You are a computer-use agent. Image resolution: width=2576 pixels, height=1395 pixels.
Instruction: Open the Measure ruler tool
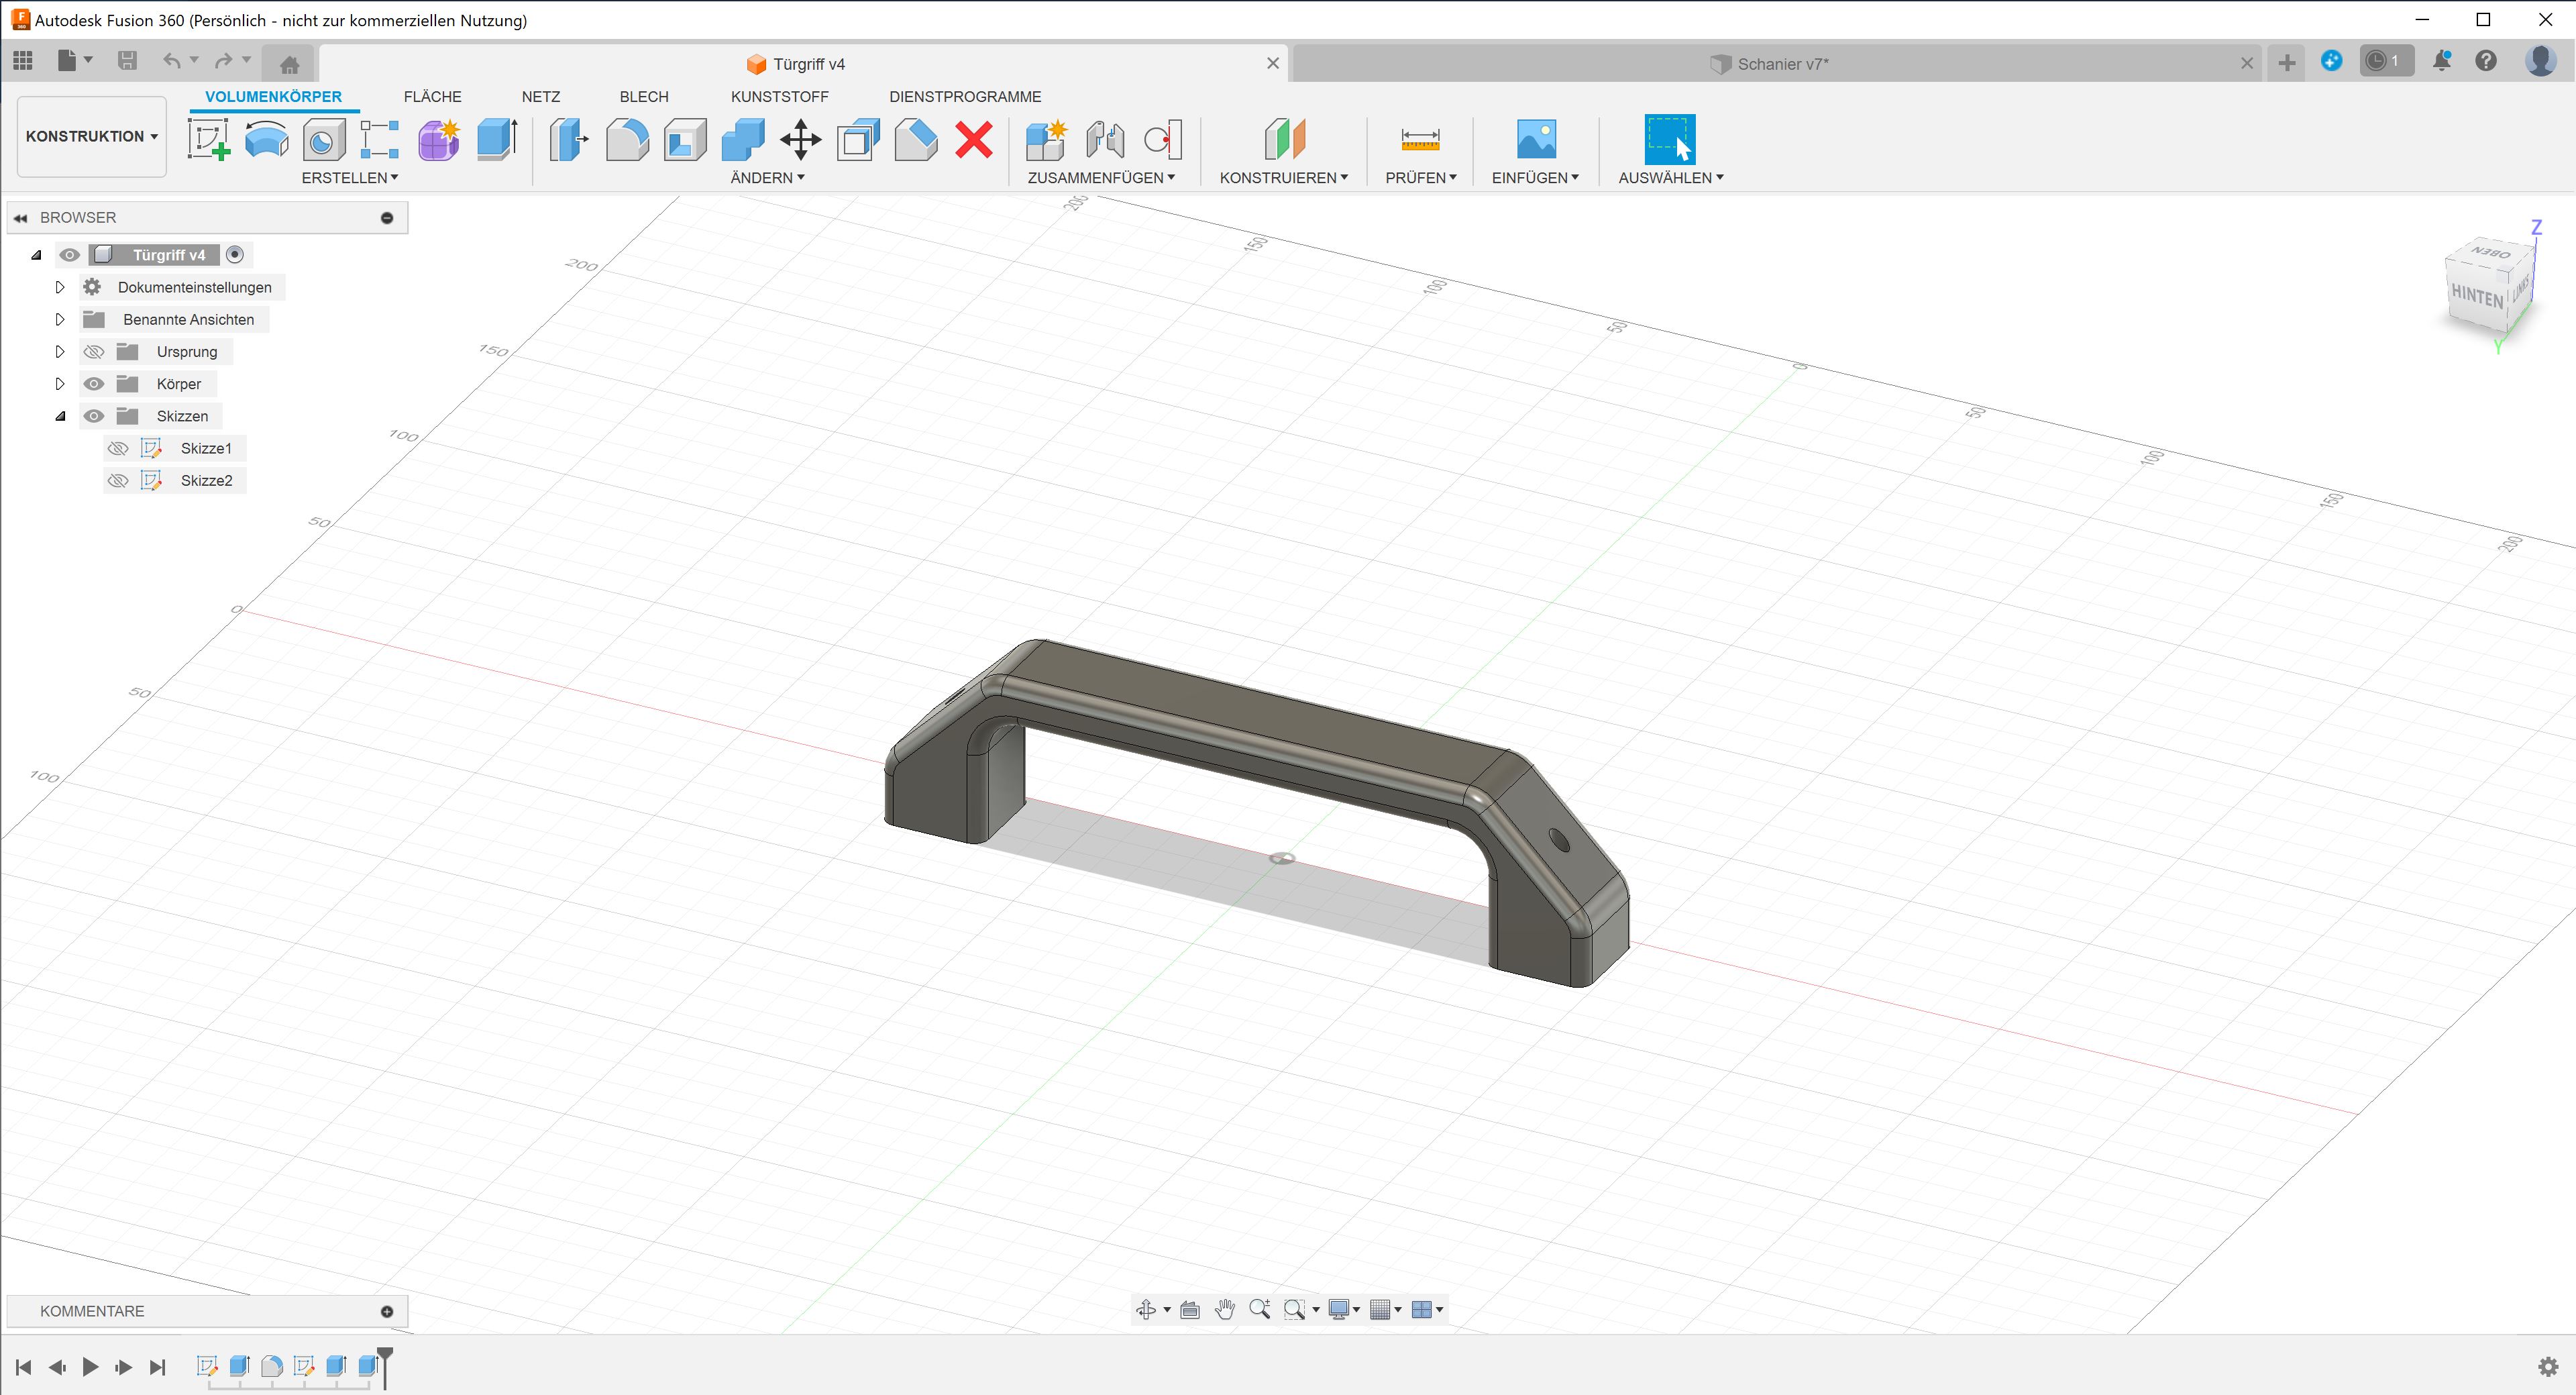point(1420,139)
